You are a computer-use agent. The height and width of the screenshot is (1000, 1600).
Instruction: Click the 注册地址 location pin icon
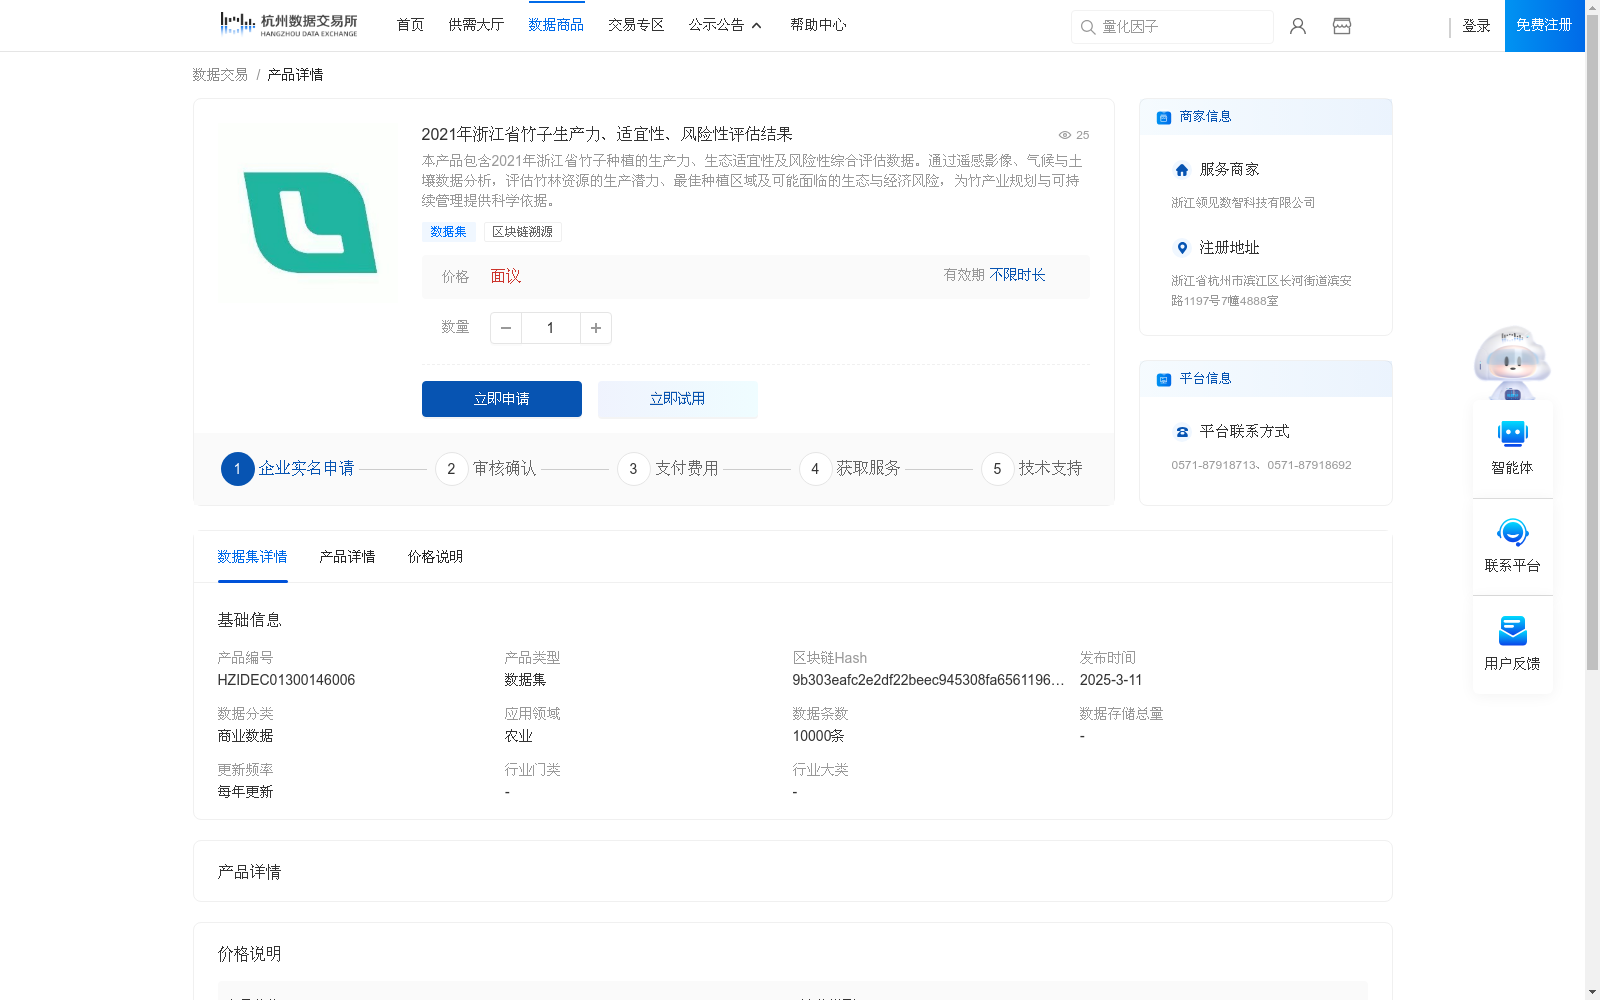pos(1182,248)
